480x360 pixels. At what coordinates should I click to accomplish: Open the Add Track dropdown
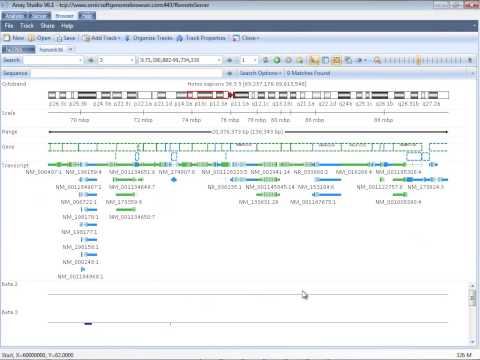click(x=101, y=38)
